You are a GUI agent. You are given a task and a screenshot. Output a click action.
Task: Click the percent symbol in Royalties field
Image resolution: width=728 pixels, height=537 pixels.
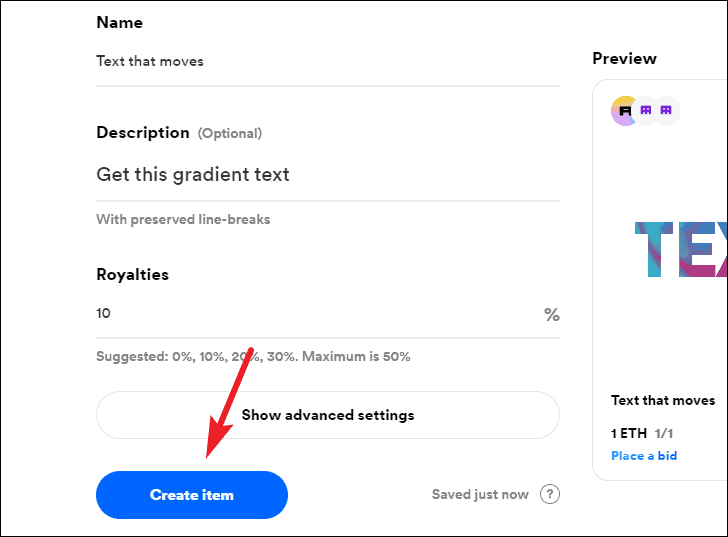tap(552, 315)
